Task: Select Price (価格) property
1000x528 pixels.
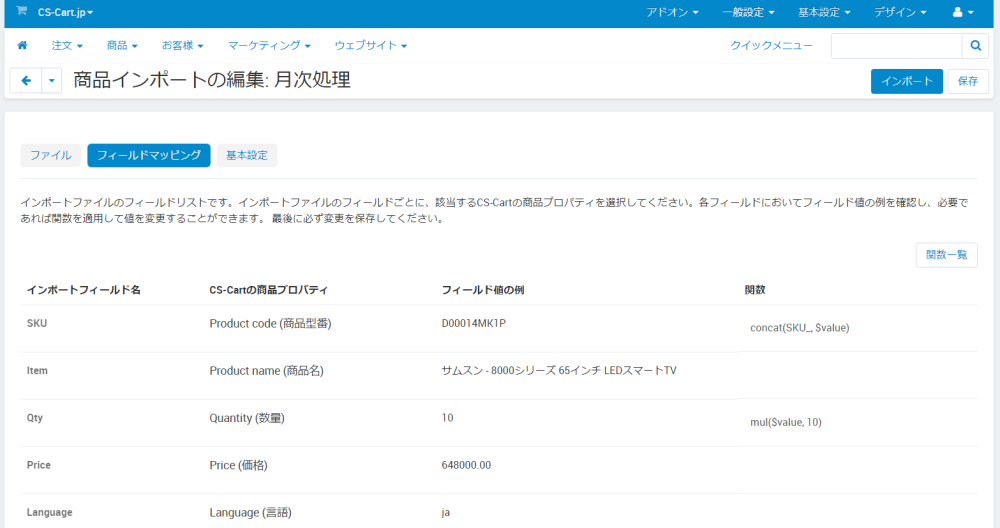Action: click(x=239, y=466)
